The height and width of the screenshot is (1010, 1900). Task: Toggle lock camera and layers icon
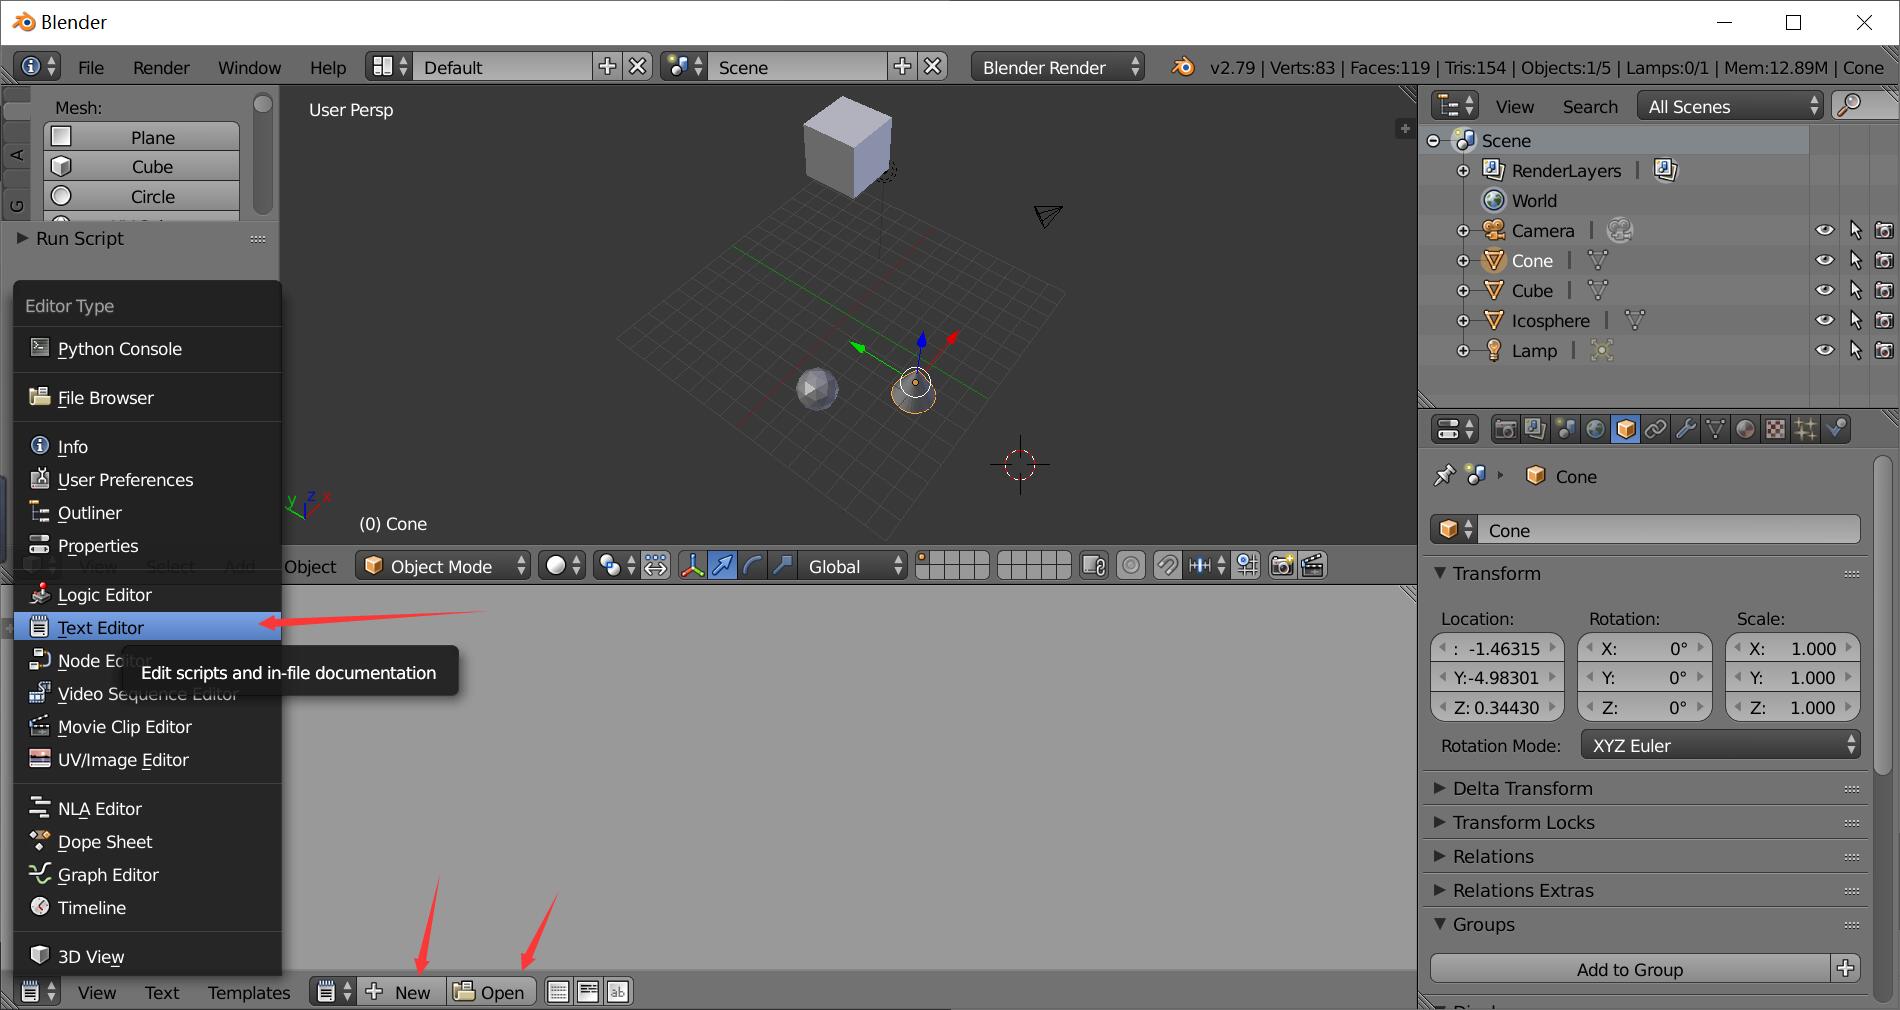point(1094,566)
